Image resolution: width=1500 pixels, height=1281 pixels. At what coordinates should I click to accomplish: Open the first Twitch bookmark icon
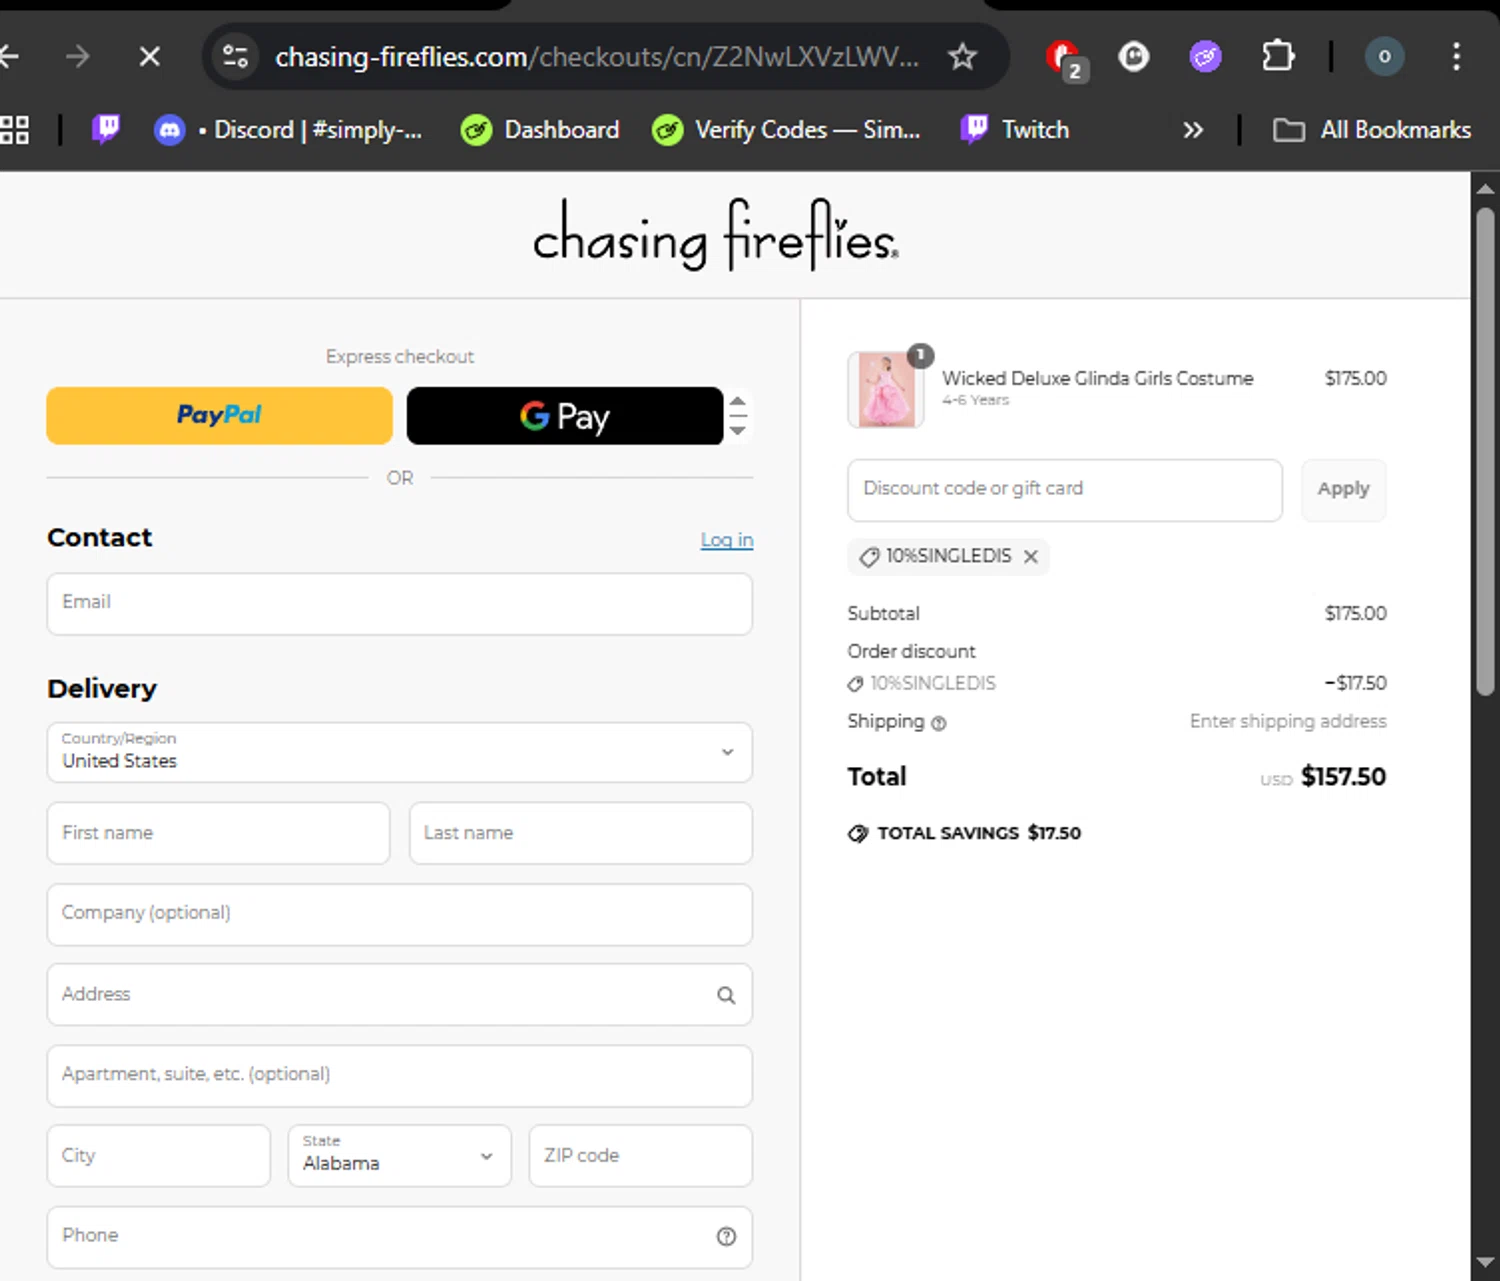coord(106,129)
